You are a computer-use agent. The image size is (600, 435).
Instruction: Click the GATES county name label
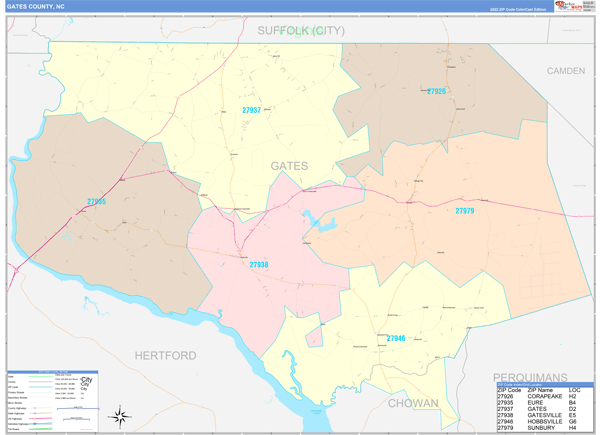[x=289, y=166]
